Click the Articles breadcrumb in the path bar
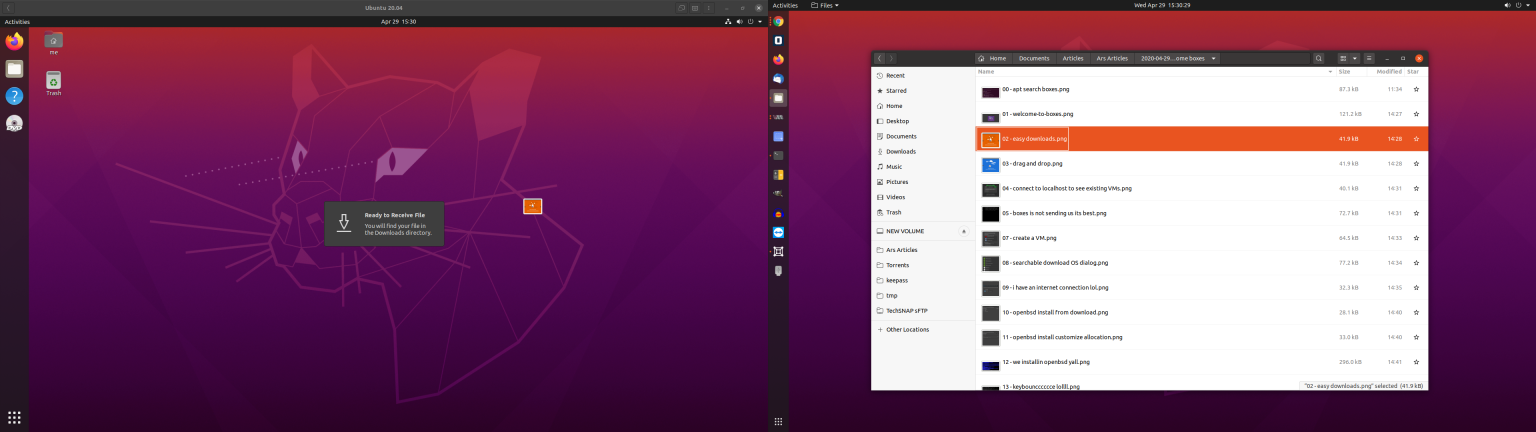The width and height of the screenshot is (1536, 432). click(1073, 58)
